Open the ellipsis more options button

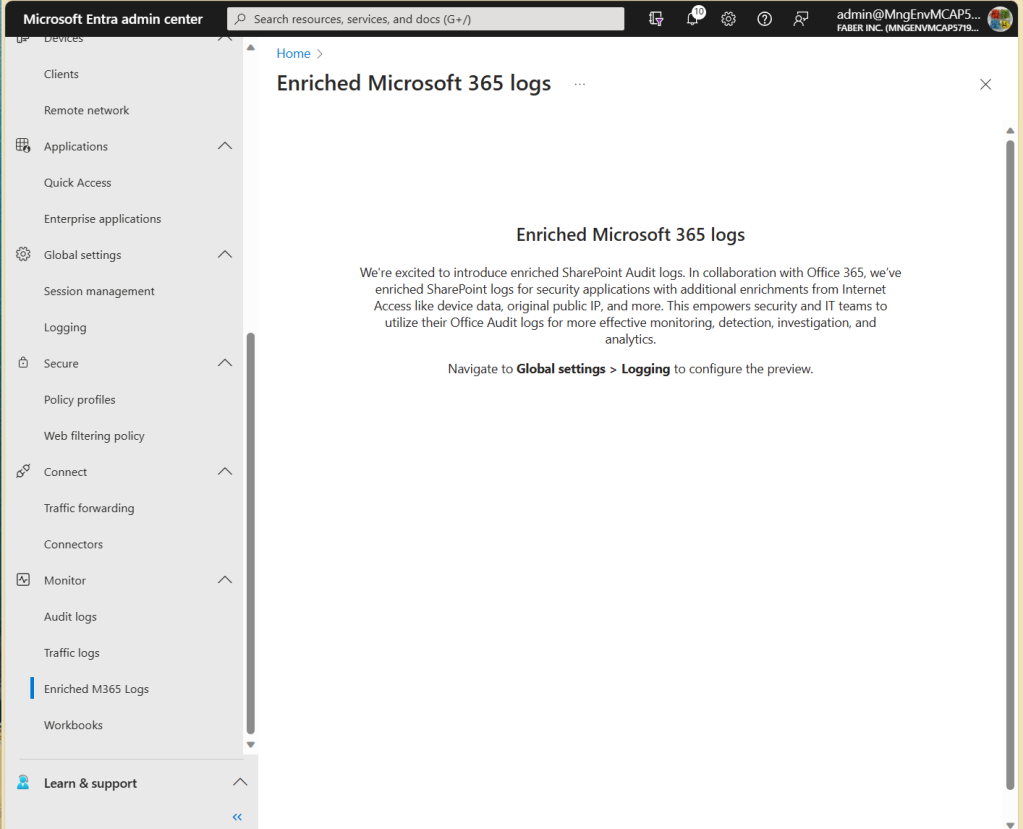pos(580,84)
